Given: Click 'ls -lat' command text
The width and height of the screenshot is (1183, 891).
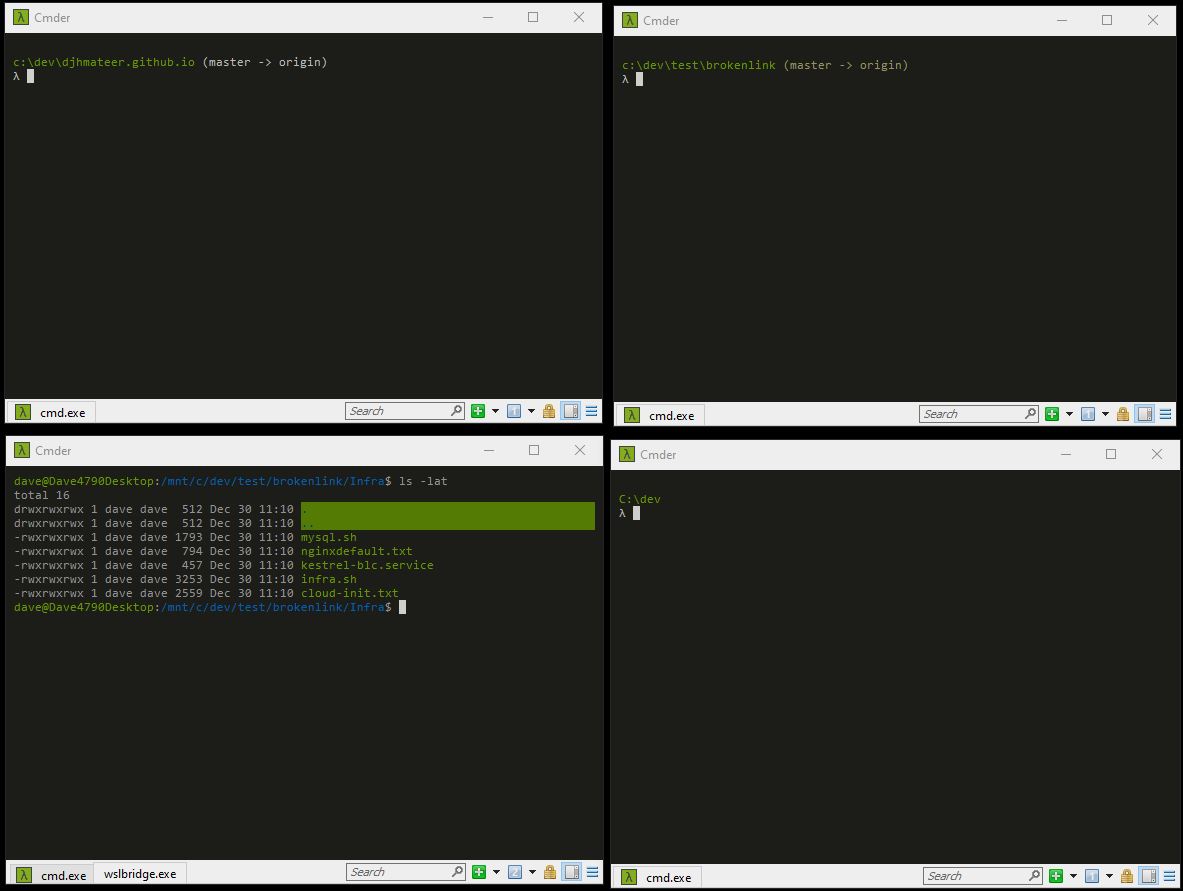Looking at the screenshot, I should point(422,481).
